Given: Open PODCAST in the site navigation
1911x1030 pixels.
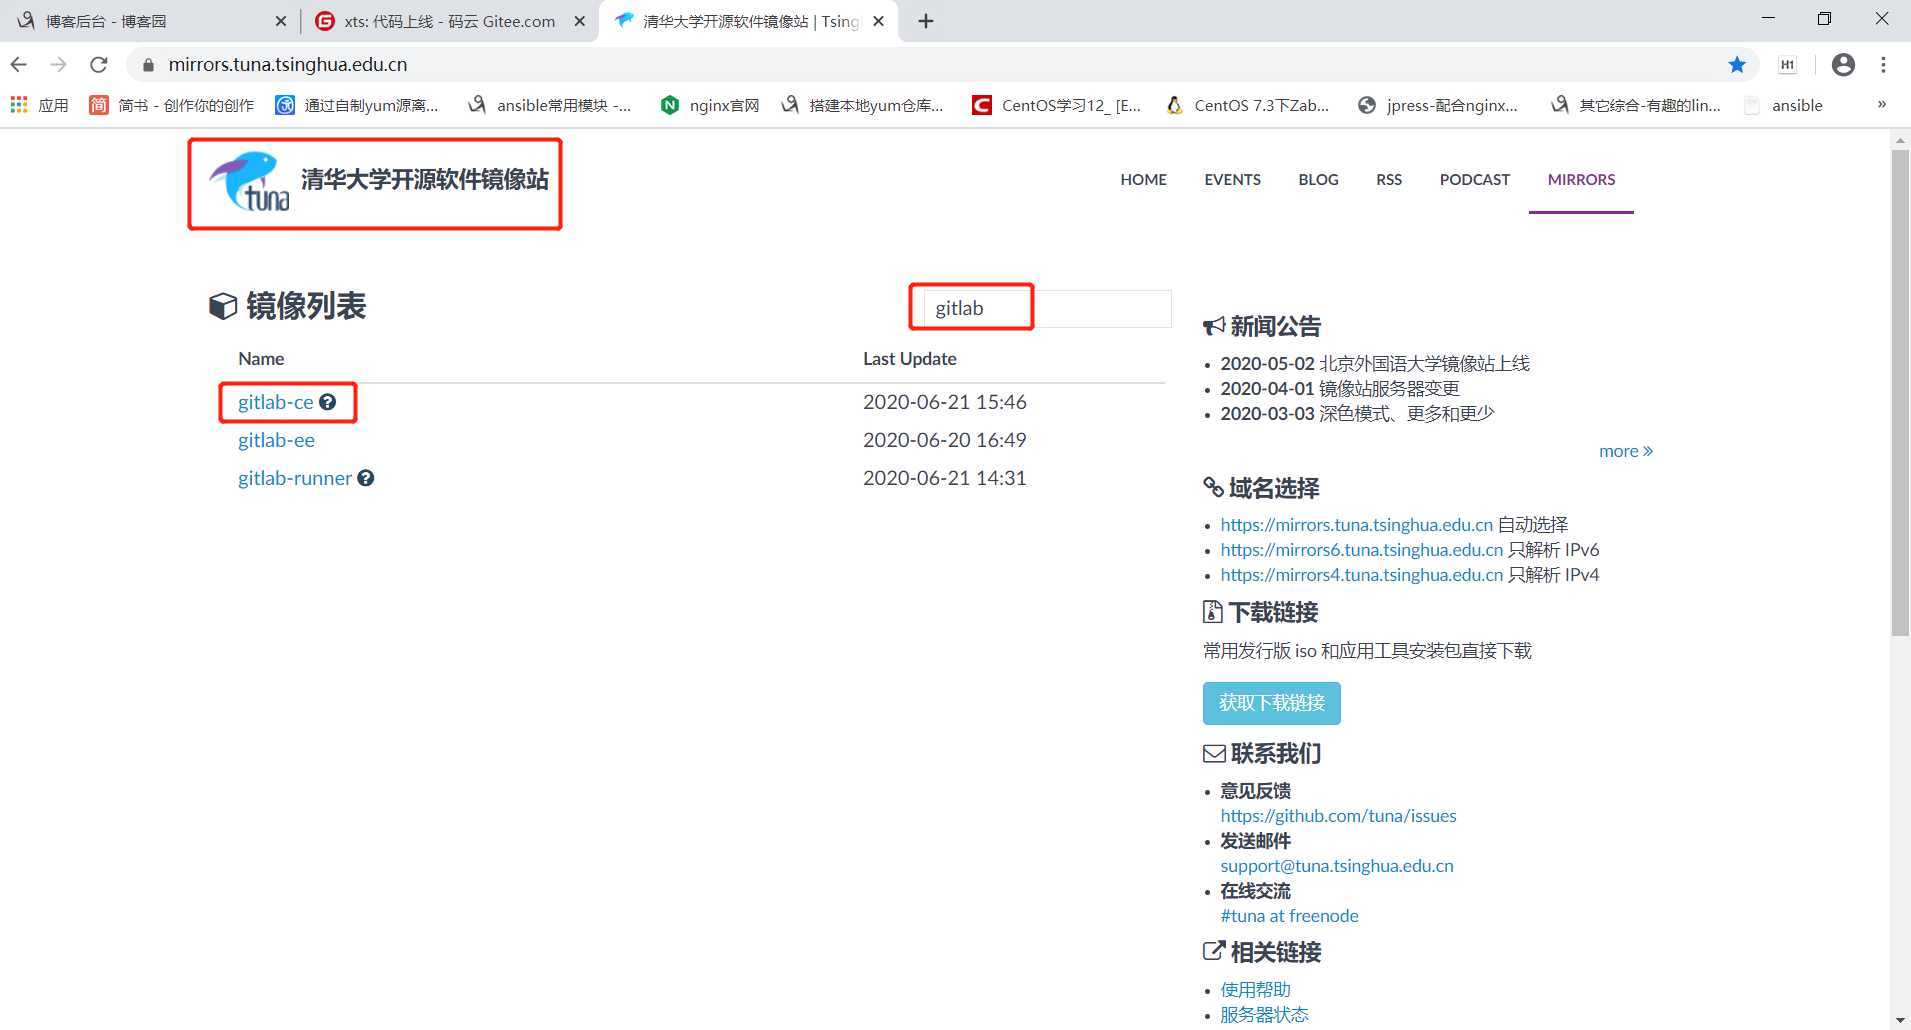Looking at the screenshot, I should pyautogui.click(x=1475, y=180).
